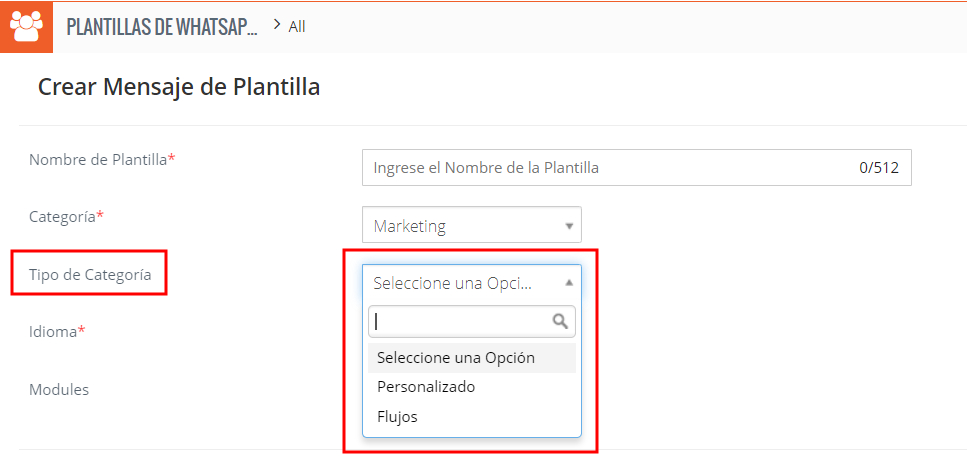Pick the Flujos option

[397, 416]
